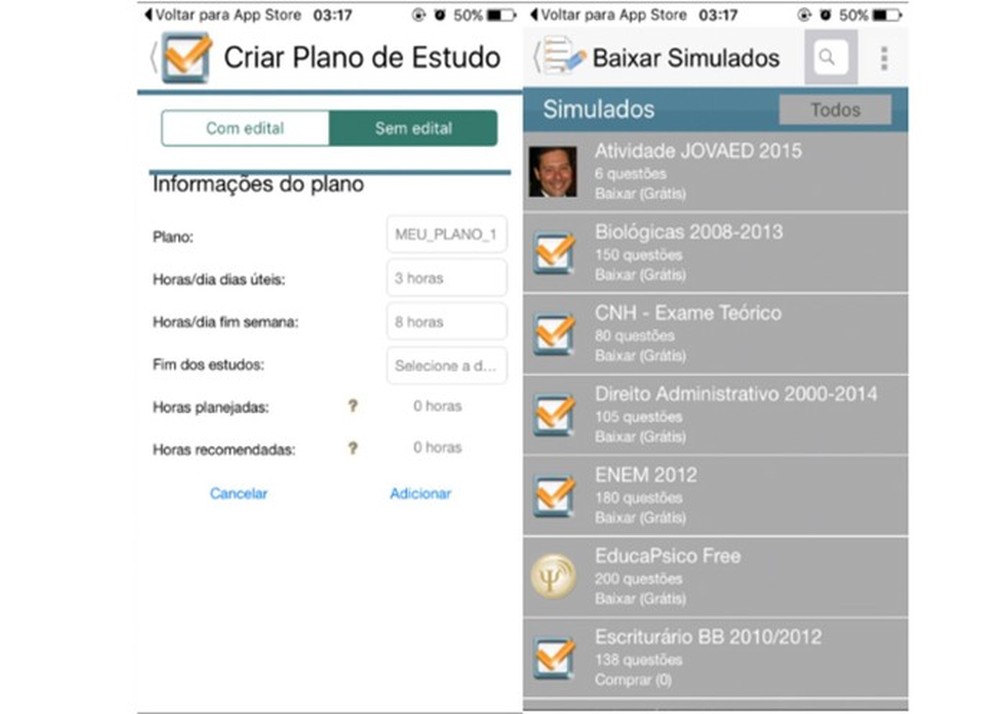1000x714 pixels.
Task: Select the EducaPsico Free psi icon
Action: pos(554,577)
